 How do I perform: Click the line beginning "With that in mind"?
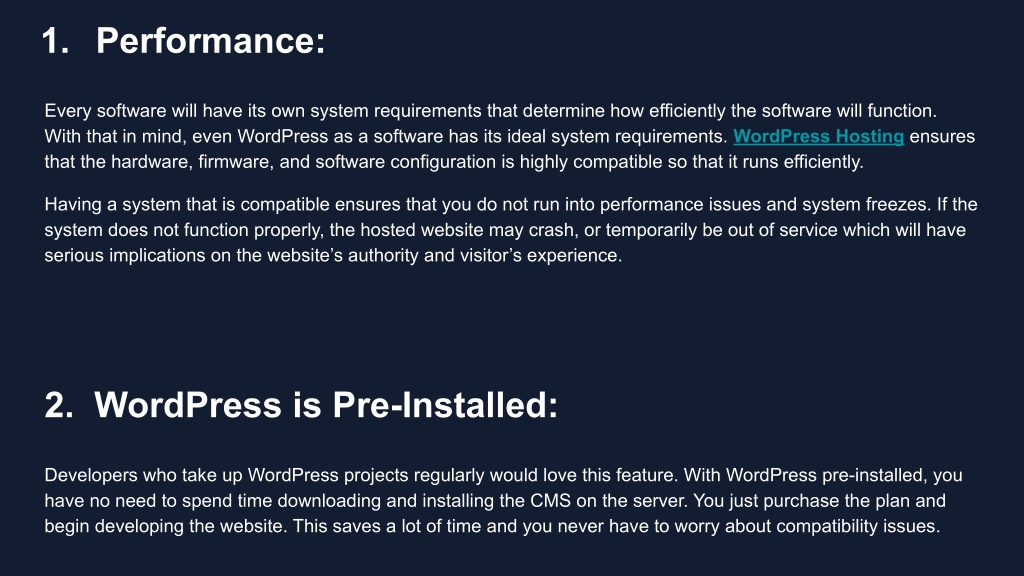pos(509,136)
